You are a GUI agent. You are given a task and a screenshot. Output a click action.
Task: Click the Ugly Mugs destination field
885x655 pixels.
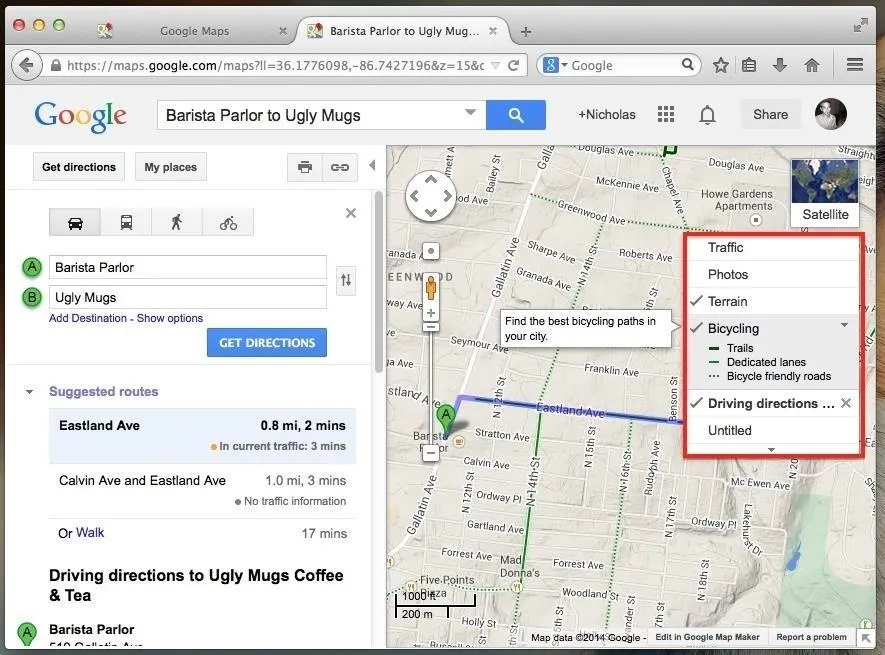(188, 297)
